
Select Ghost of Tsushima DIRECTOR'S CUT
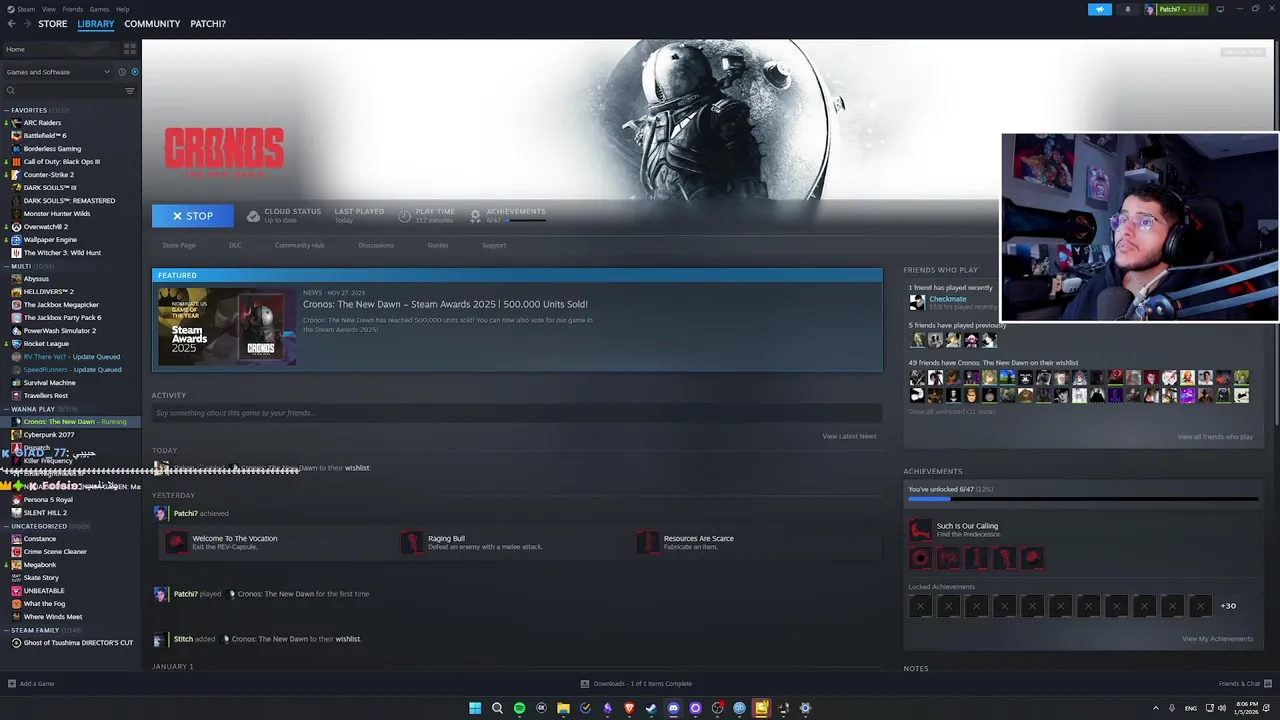click(78, 643)
